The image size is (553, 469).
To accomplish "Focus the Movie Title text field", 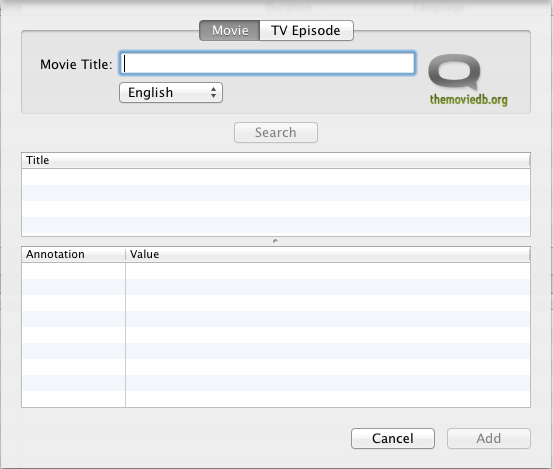I will [x=267, y=63].
